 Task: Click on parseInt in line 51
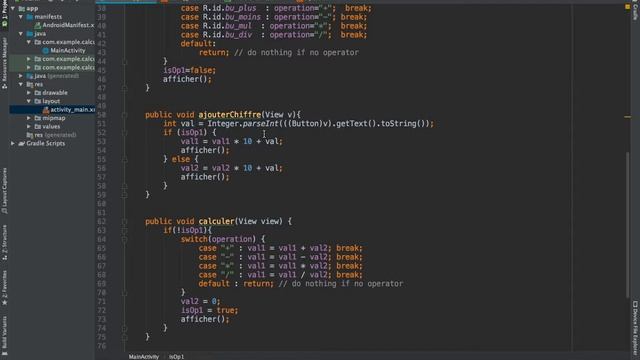pyautogui.click(x=260, y=124)
